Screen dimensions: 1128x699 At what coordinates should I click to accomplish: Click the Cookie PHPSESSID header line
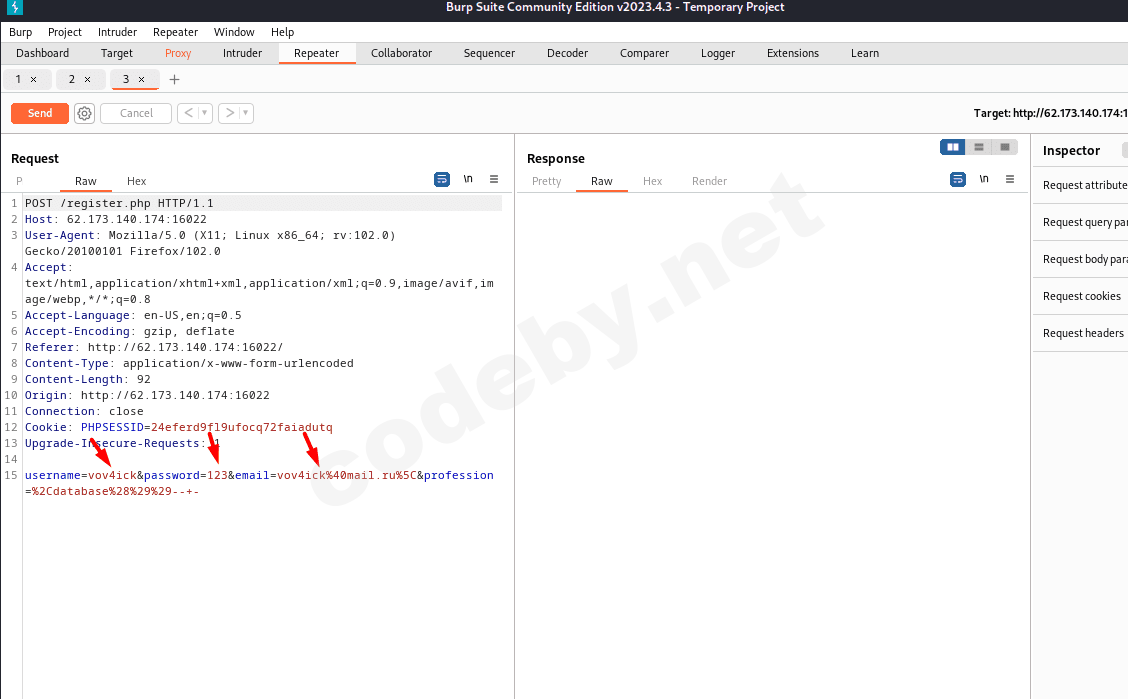tap(178, 427)
